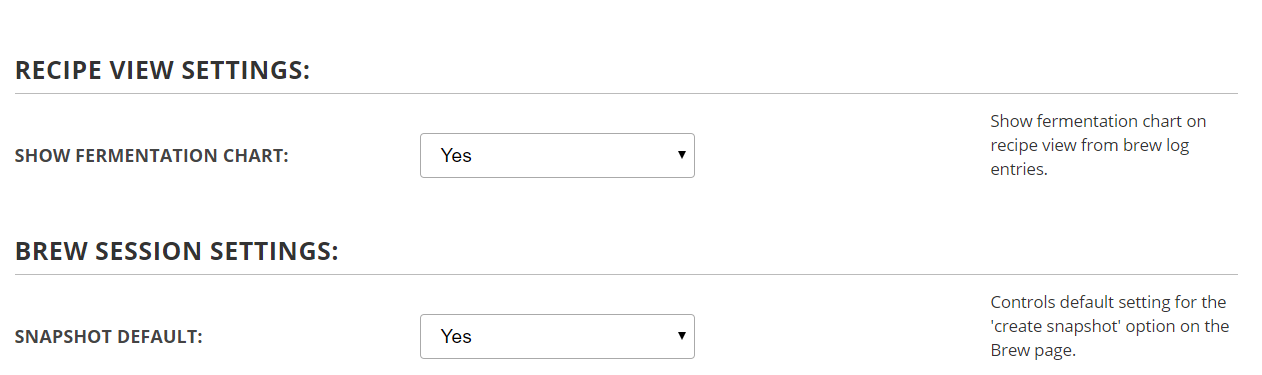The height and width of the screenshot is (375, 1262).
Task: Open the Show Fermentation Chart dropdown
Action: (557, 155)
